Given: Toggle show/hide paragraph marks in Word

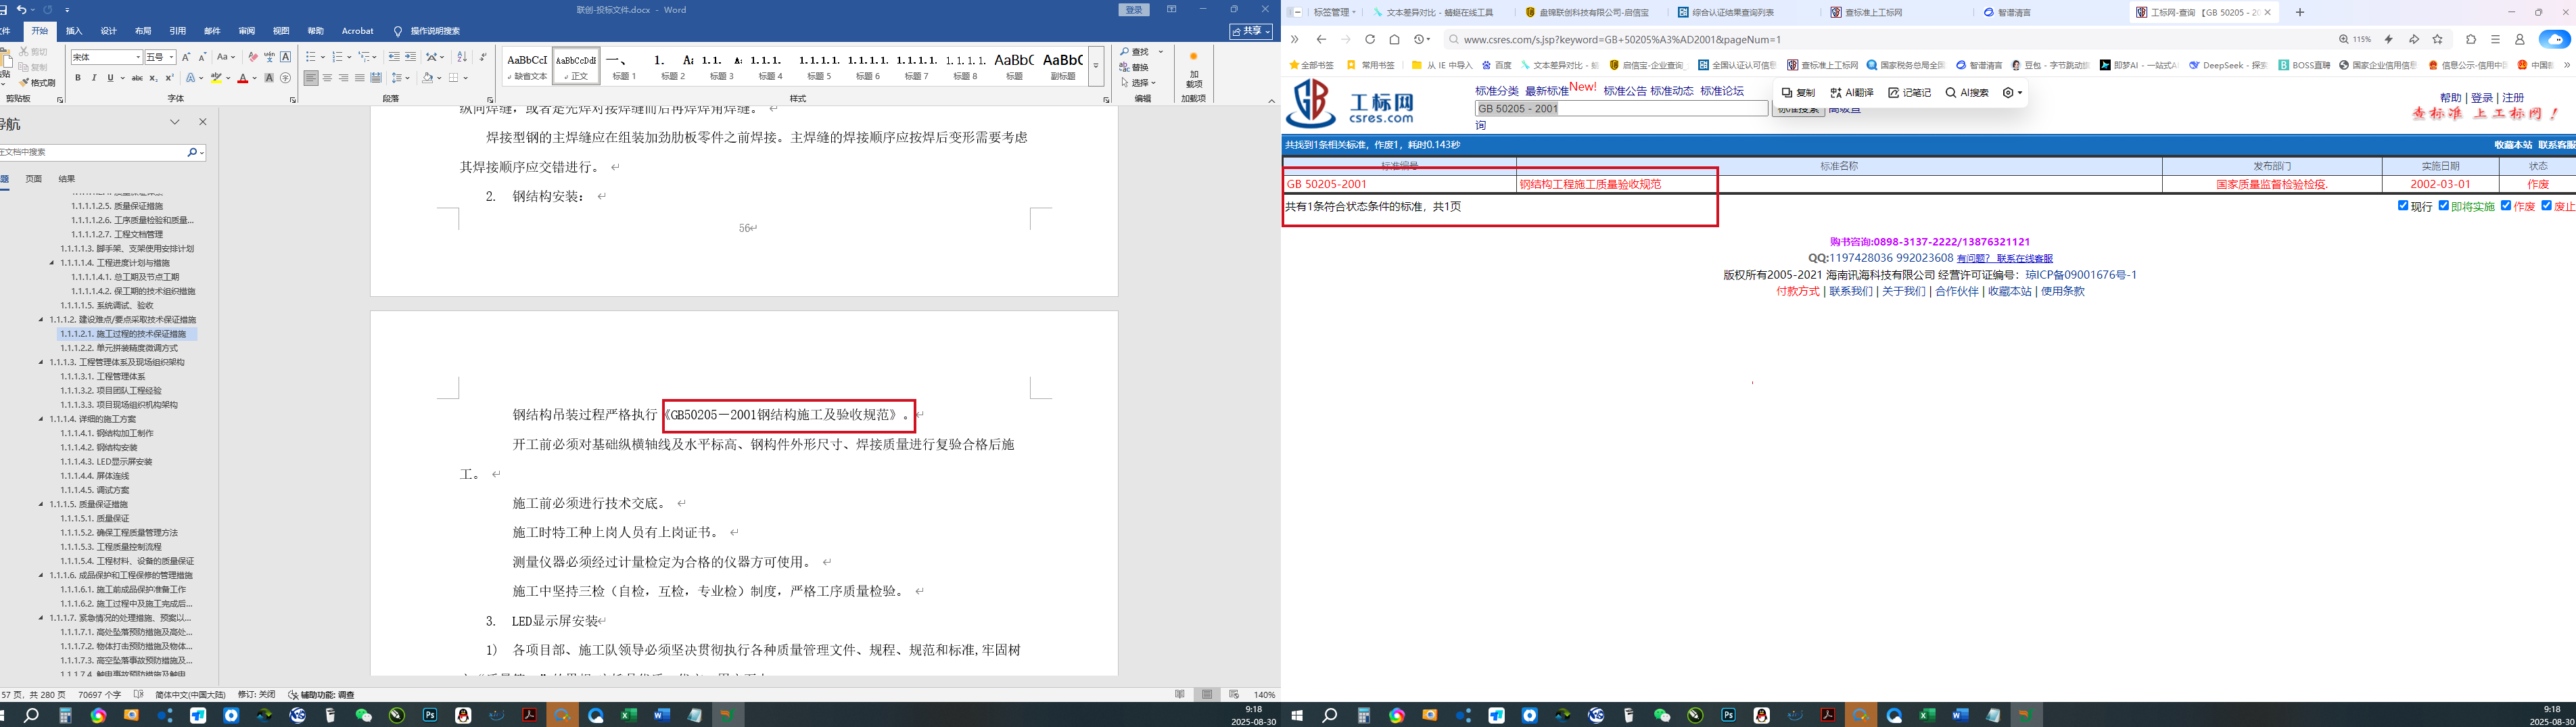Looking at the screenshot, I should pyautogui.click(x=483, y=57).
